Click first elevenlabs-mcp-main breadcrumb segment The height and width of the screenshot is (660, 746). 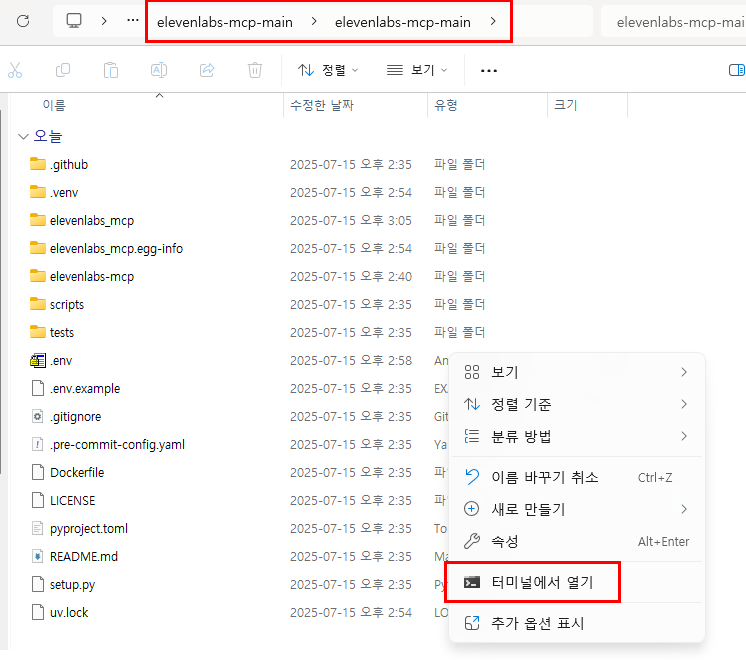225,22
